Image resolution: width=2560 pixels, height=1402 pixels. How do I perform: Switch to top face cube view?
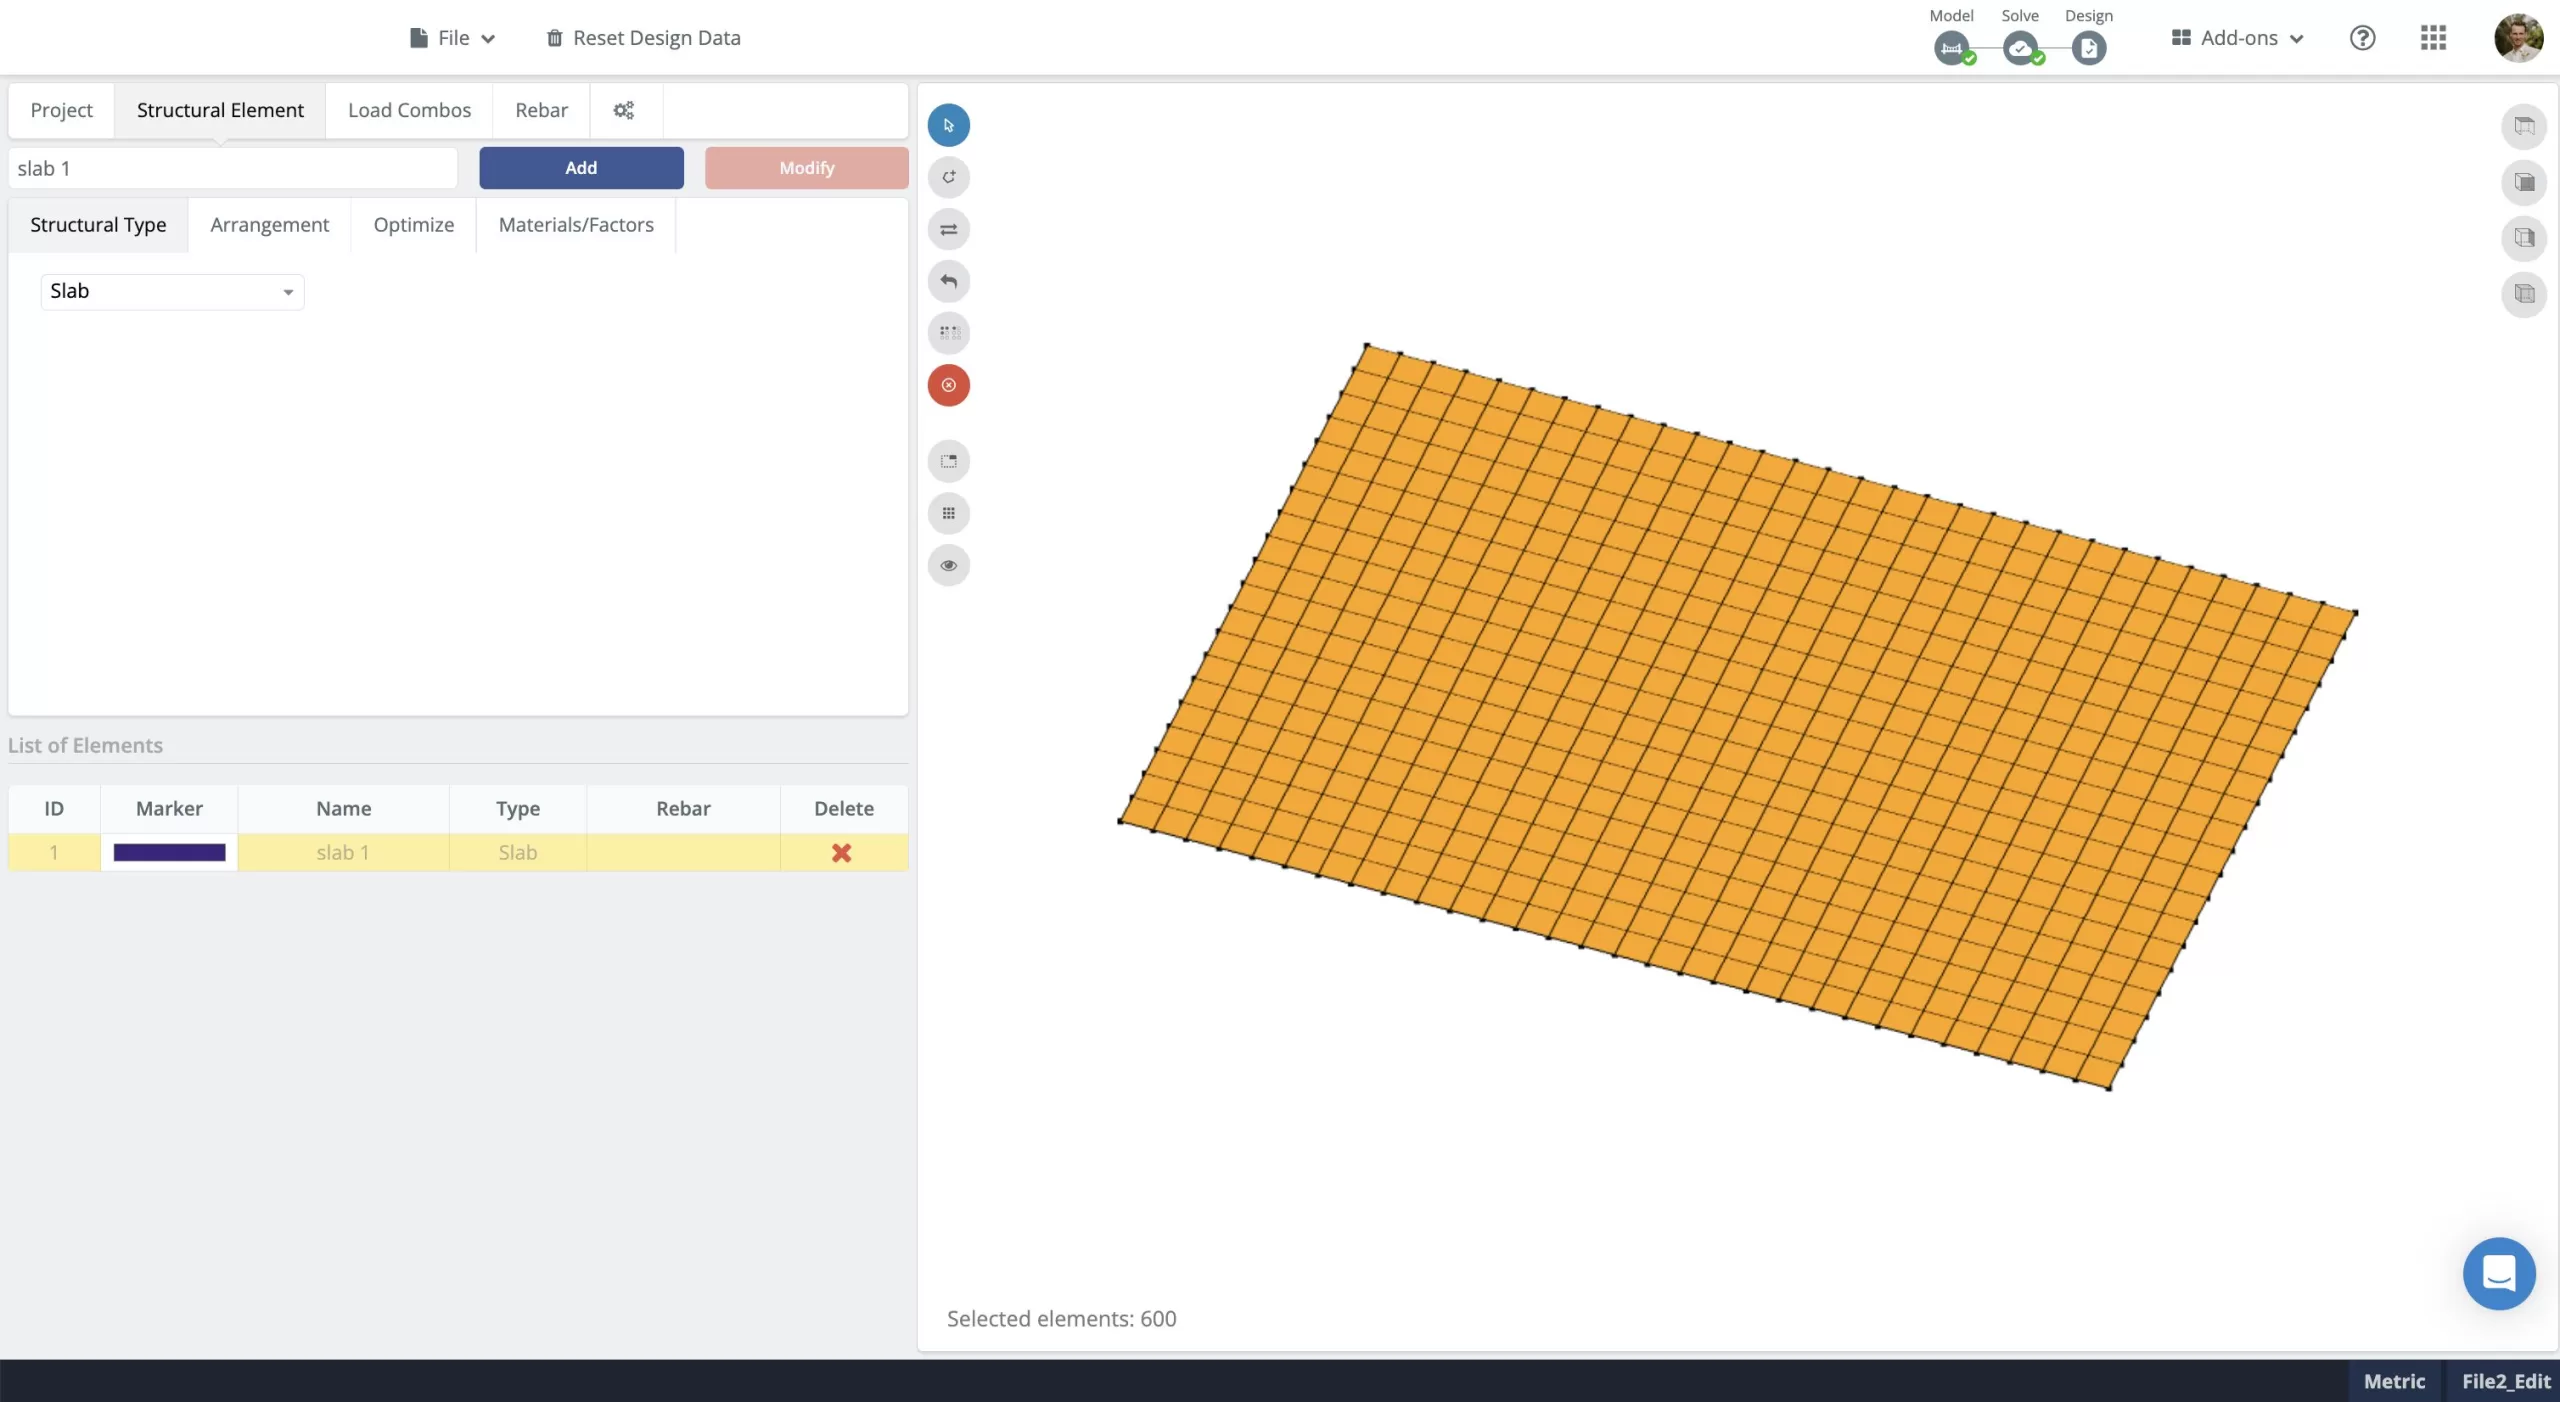[2524, 126]
